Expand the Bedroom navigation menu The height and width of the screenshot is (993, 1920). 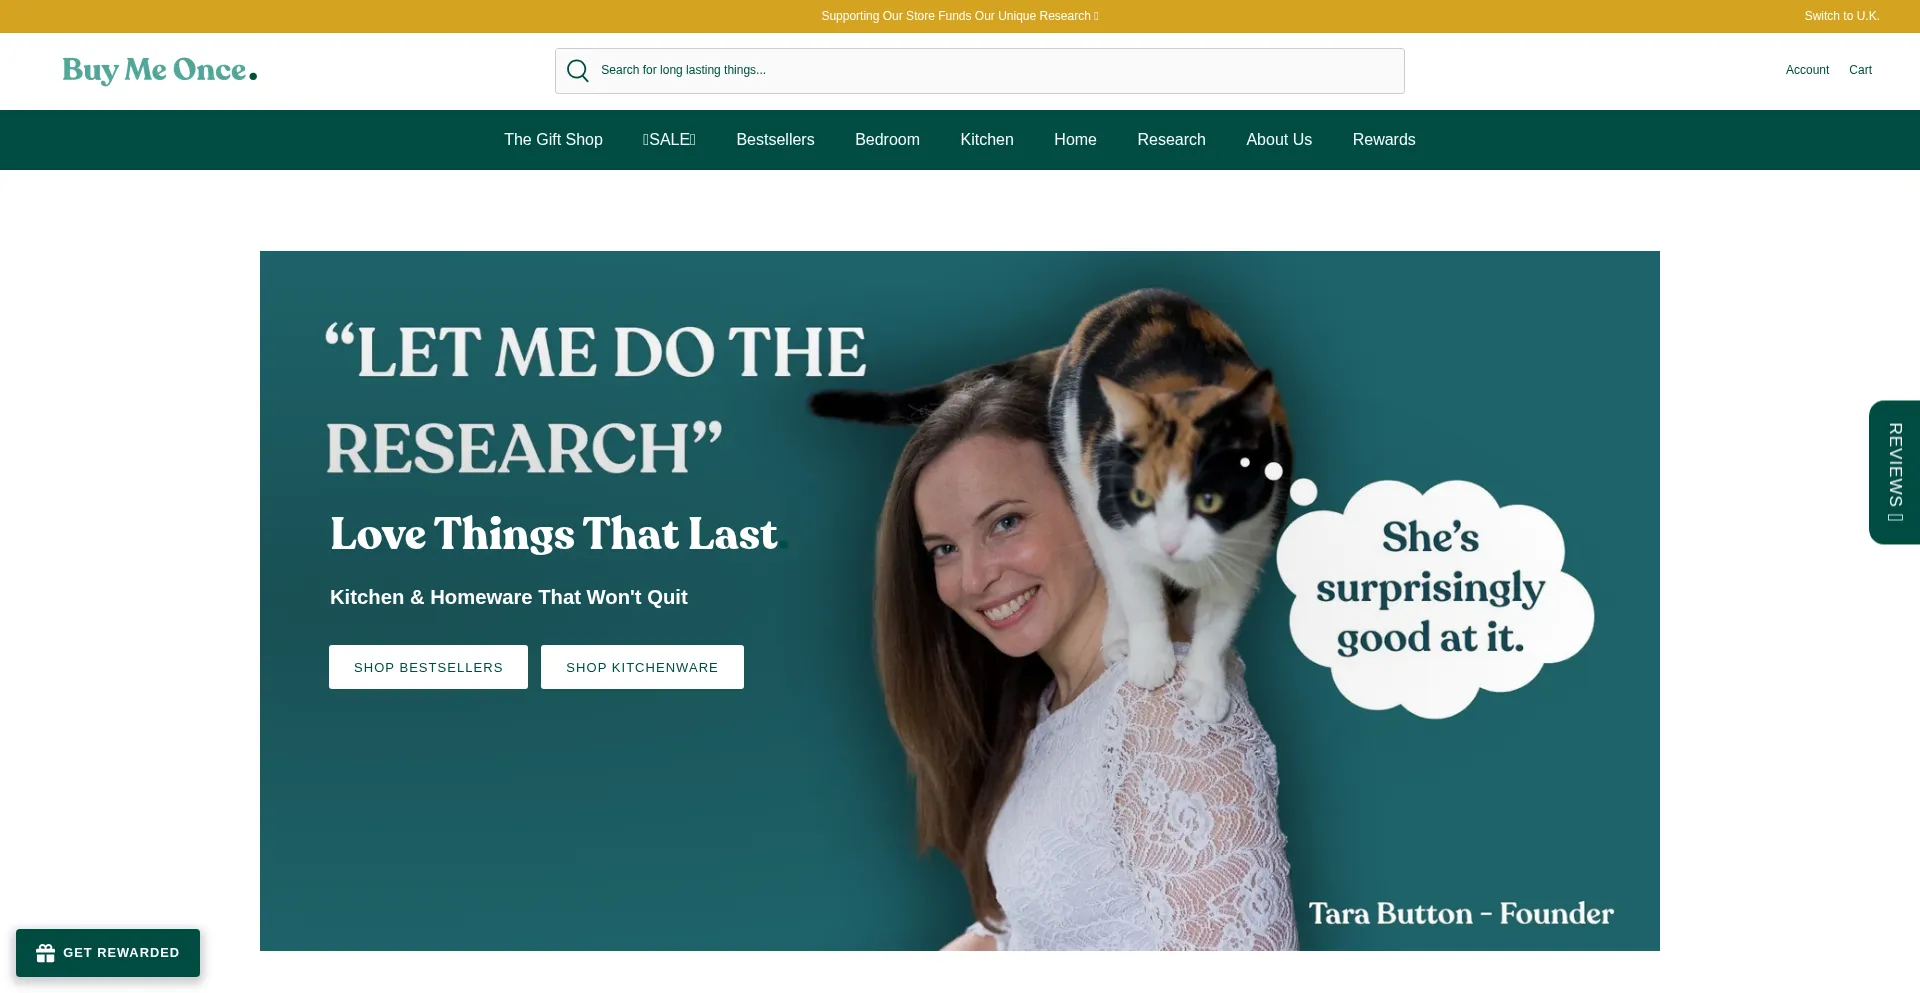coord(887,140)
